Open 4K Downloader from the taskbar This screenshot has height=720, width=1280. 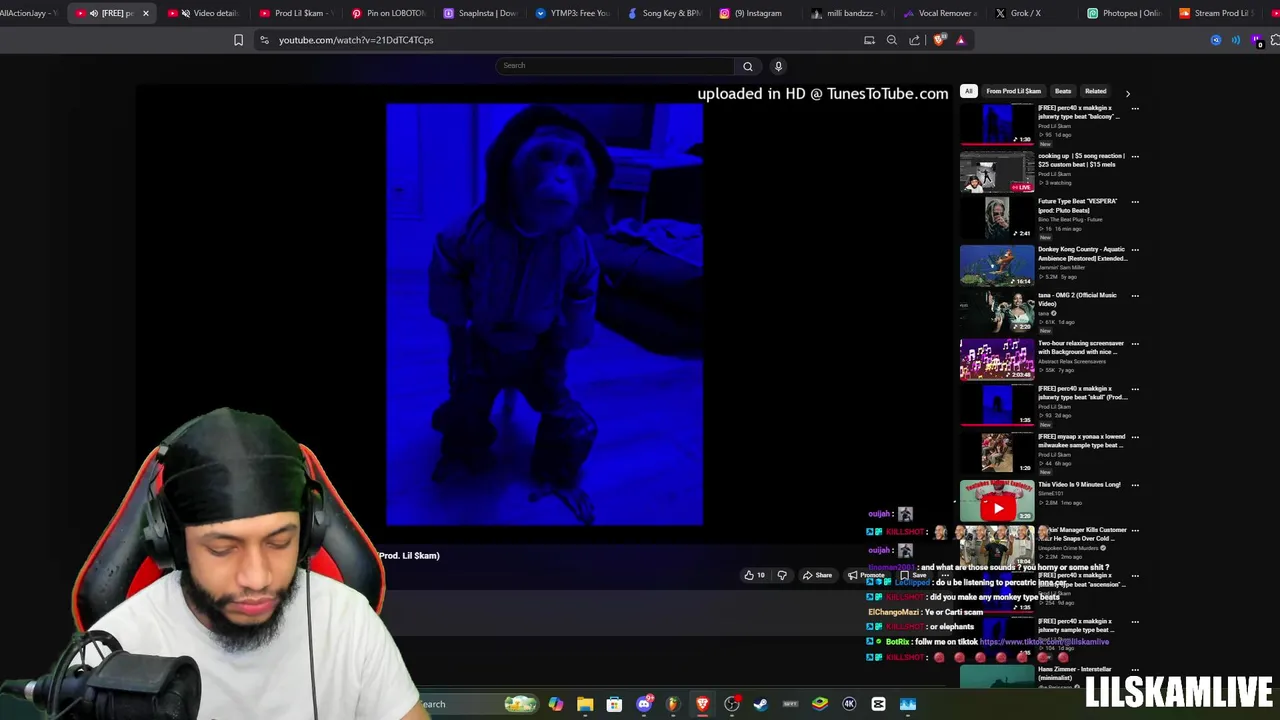(849, 704)
